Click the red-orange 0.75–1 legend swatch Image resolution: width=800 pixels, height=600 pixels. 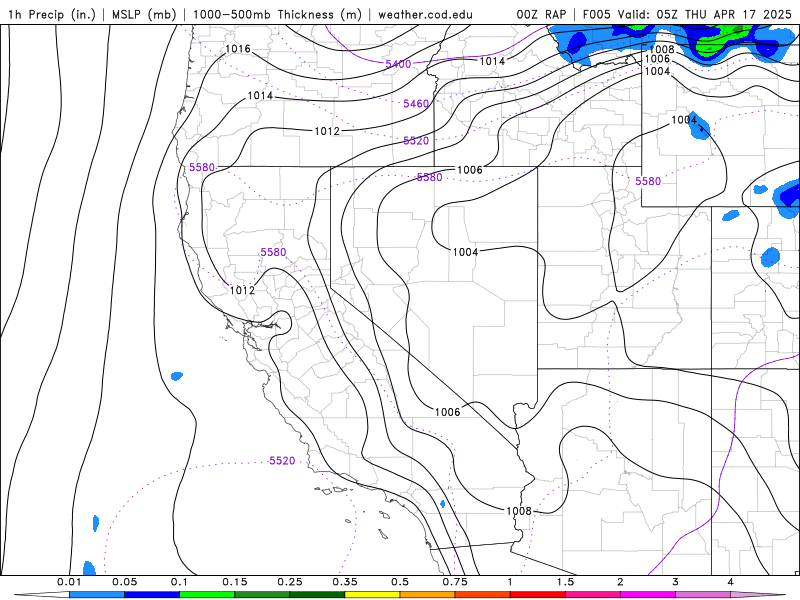click(x=483, y=595)
